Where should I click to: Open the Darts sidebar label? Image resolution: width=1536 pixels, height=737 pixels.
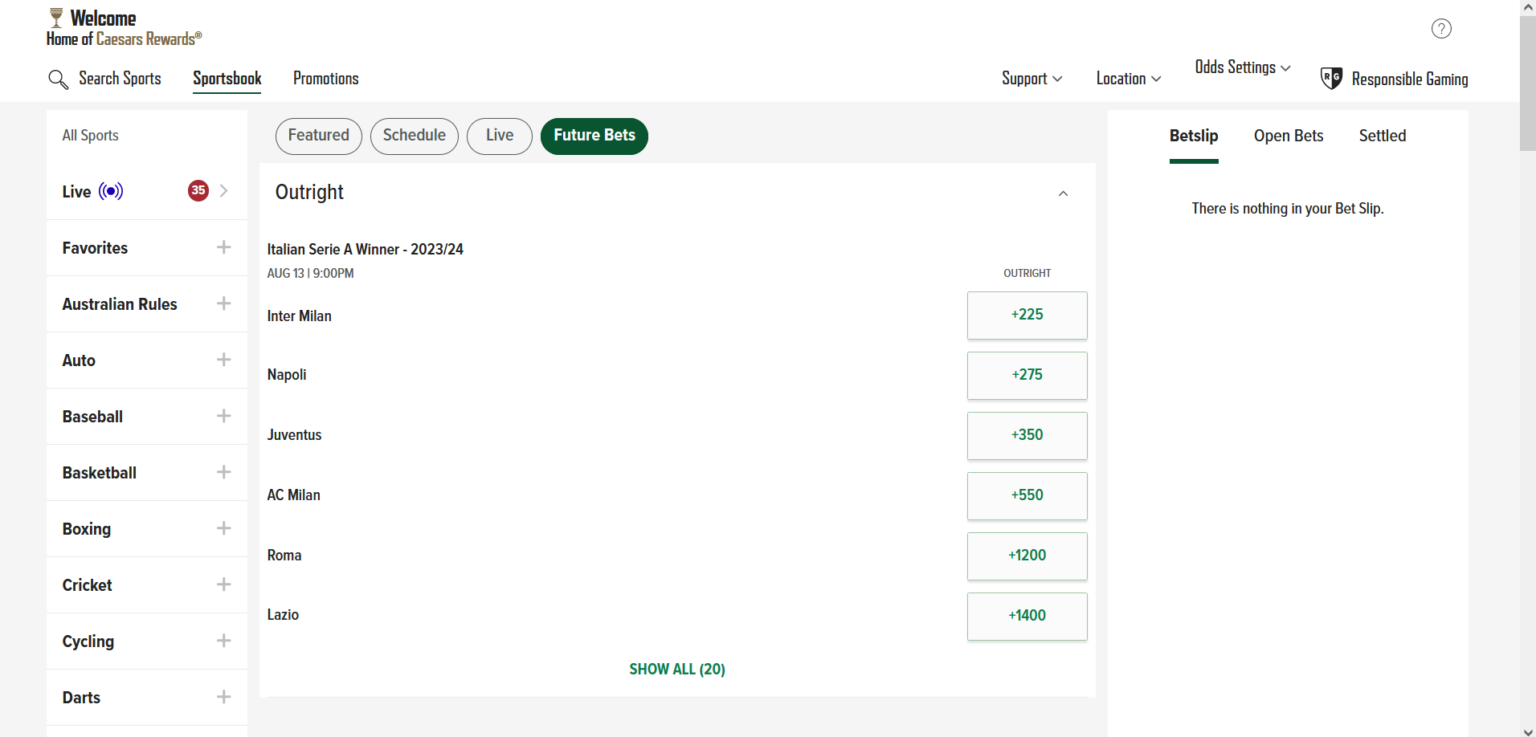tap(81, 697)
